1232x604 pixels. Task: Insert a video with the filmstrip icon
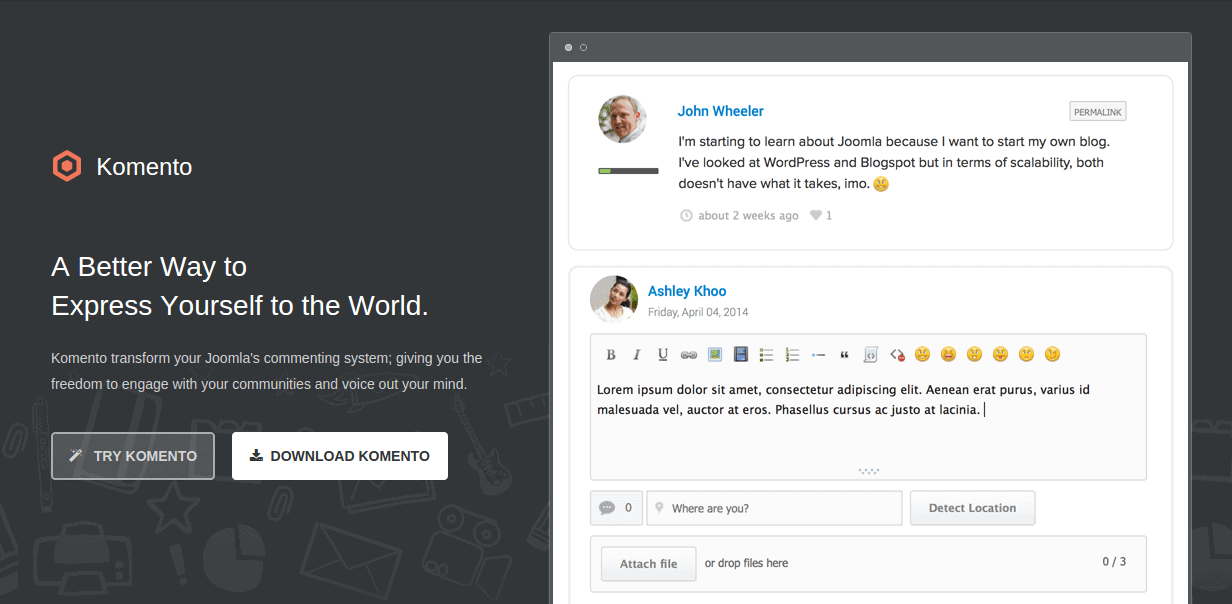(741, 354)
